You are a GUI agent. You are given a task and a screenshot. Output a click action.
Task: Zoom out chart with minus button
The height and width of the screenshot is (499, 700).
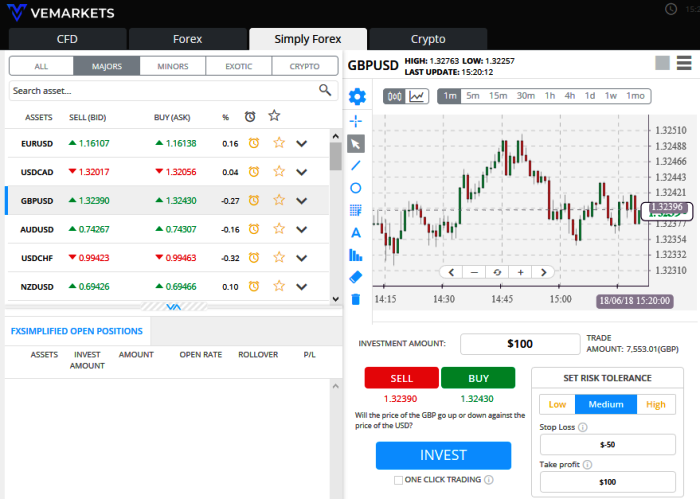click(475, 272)
